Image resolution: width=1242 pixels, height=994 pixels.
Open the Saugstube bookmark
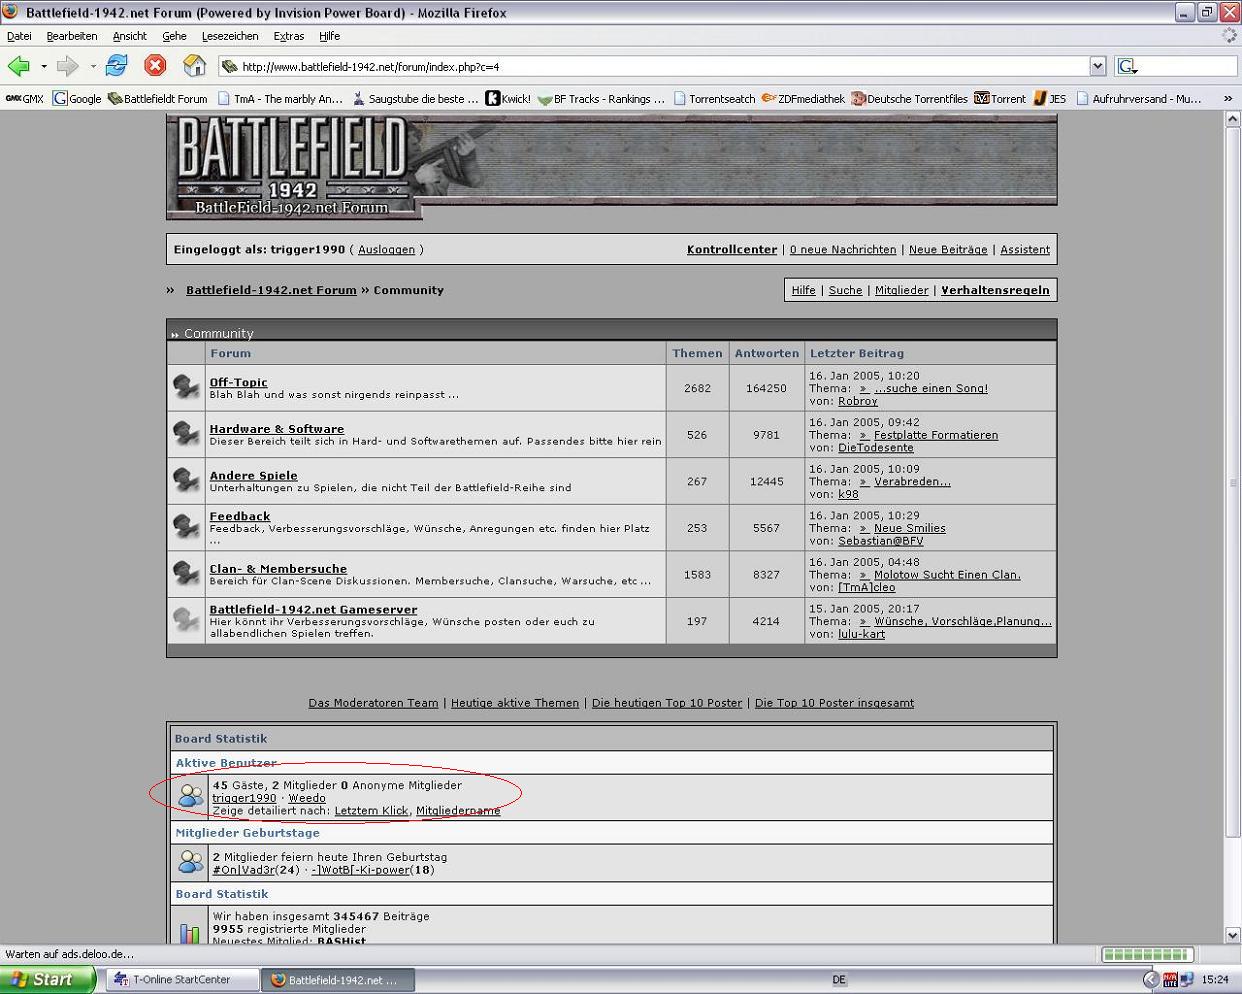pyautogui.click(x=416, y=99)
